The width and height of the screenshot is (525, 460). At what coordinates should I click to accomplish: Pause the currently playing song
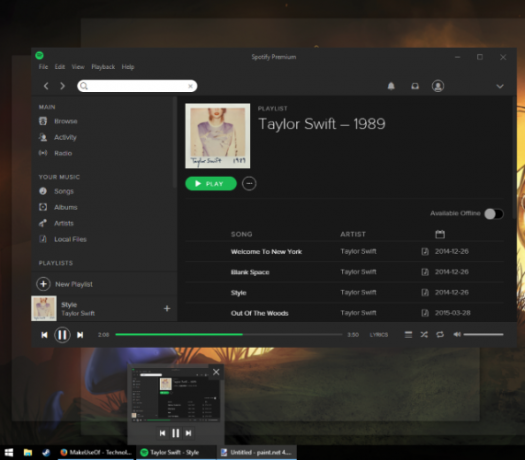(x=62, y=335)
